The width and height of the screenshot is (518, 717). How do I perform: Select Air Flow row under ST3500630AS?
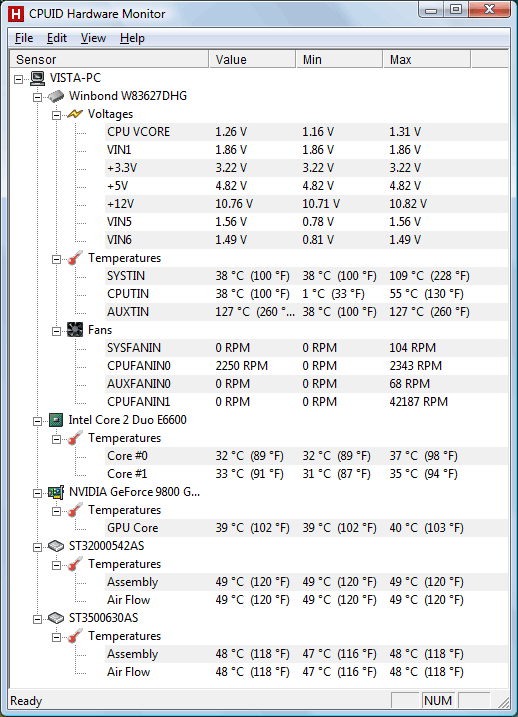(306, 672)
